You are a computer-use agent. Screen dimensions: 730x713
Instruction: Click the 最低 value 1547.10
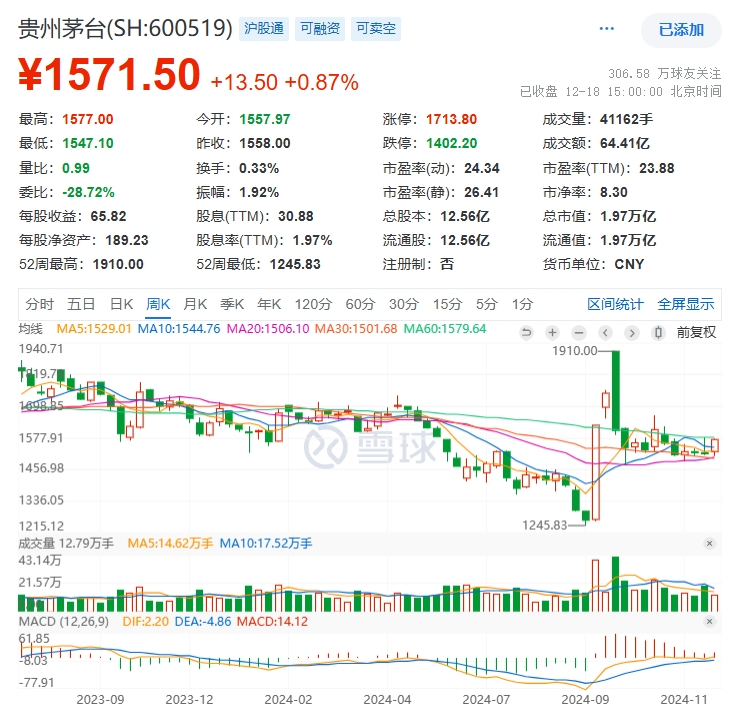click(x=88, y=143)
